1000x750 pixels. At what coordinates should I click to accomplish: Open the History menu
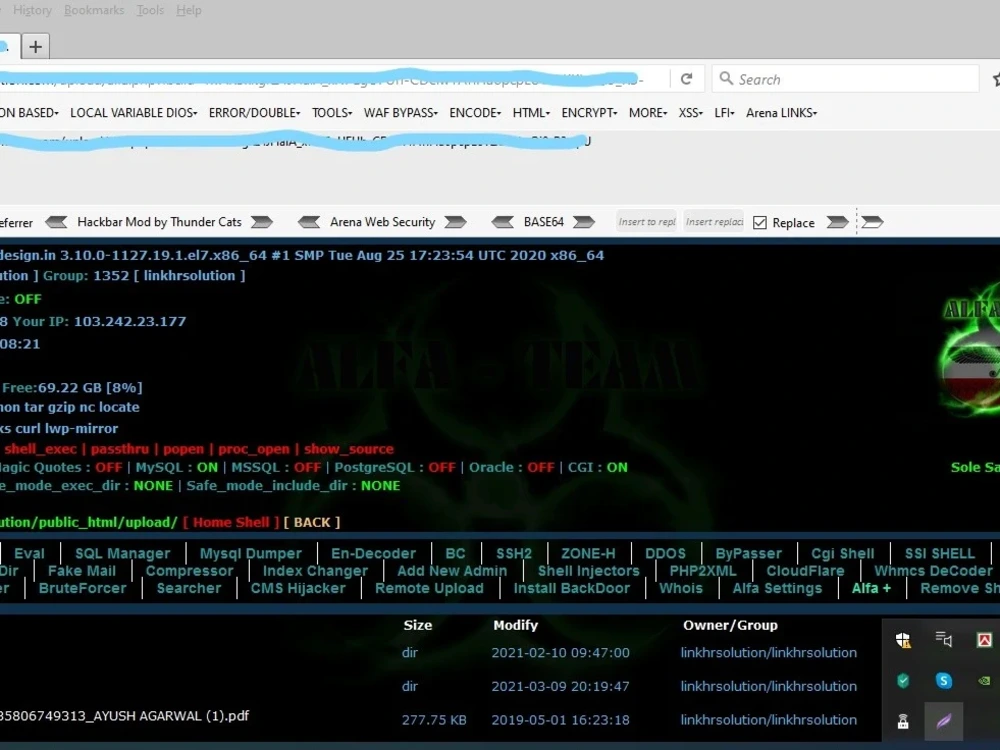tap(32, 10)
